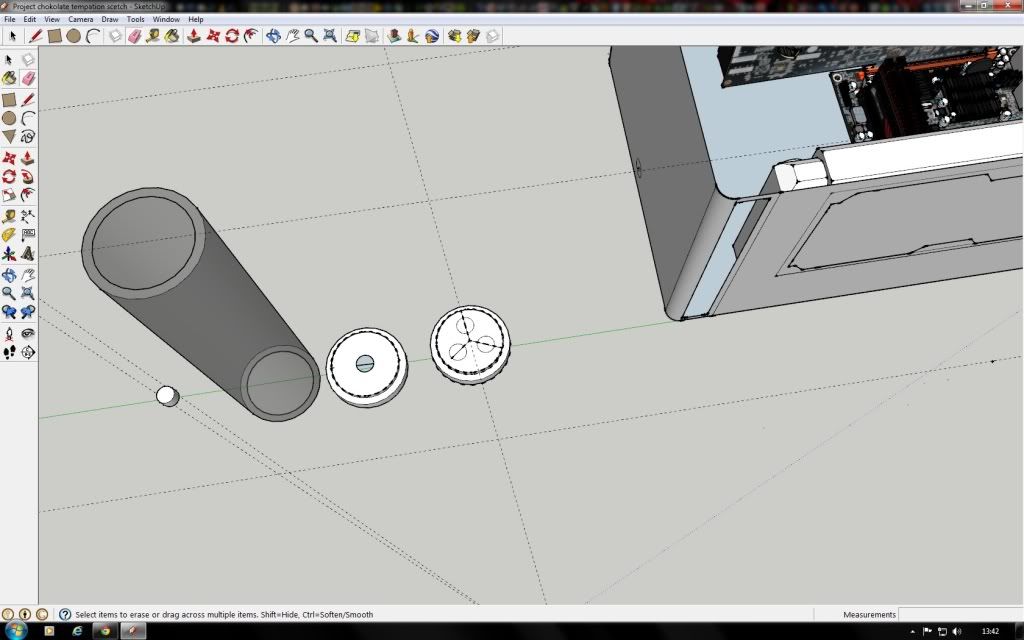The height and width of the screenshot is (640, 1024).
Task: Open the Help menu
Action: coord(195,20)
